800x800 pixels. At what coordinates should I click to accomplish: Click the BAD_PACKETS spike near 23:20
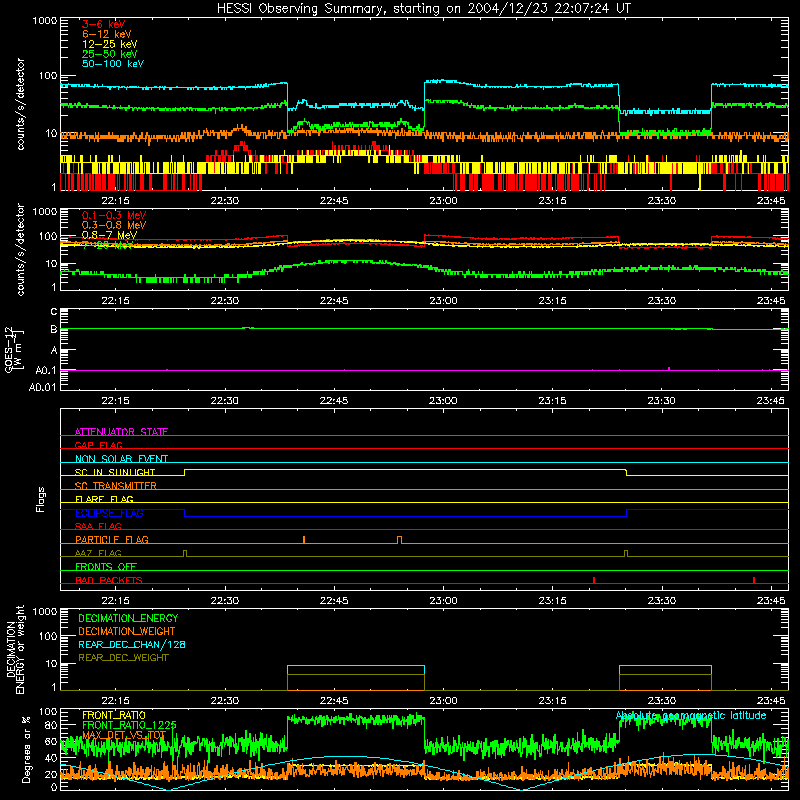[x=594, y=580]
